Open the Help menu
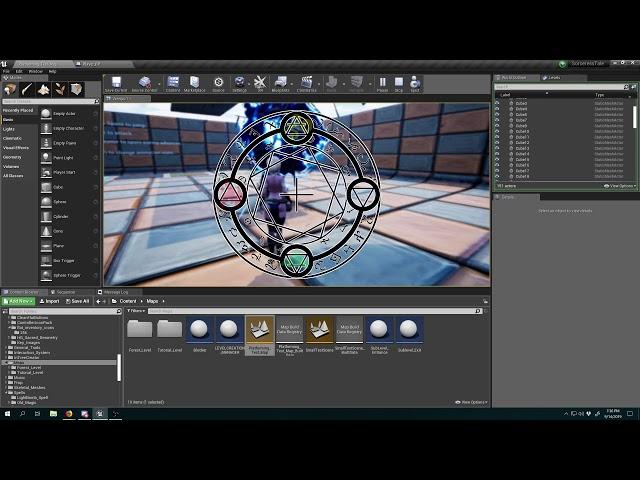Viewport: 640px width, 480px height. pyautogui.click(x=52, y=71)
